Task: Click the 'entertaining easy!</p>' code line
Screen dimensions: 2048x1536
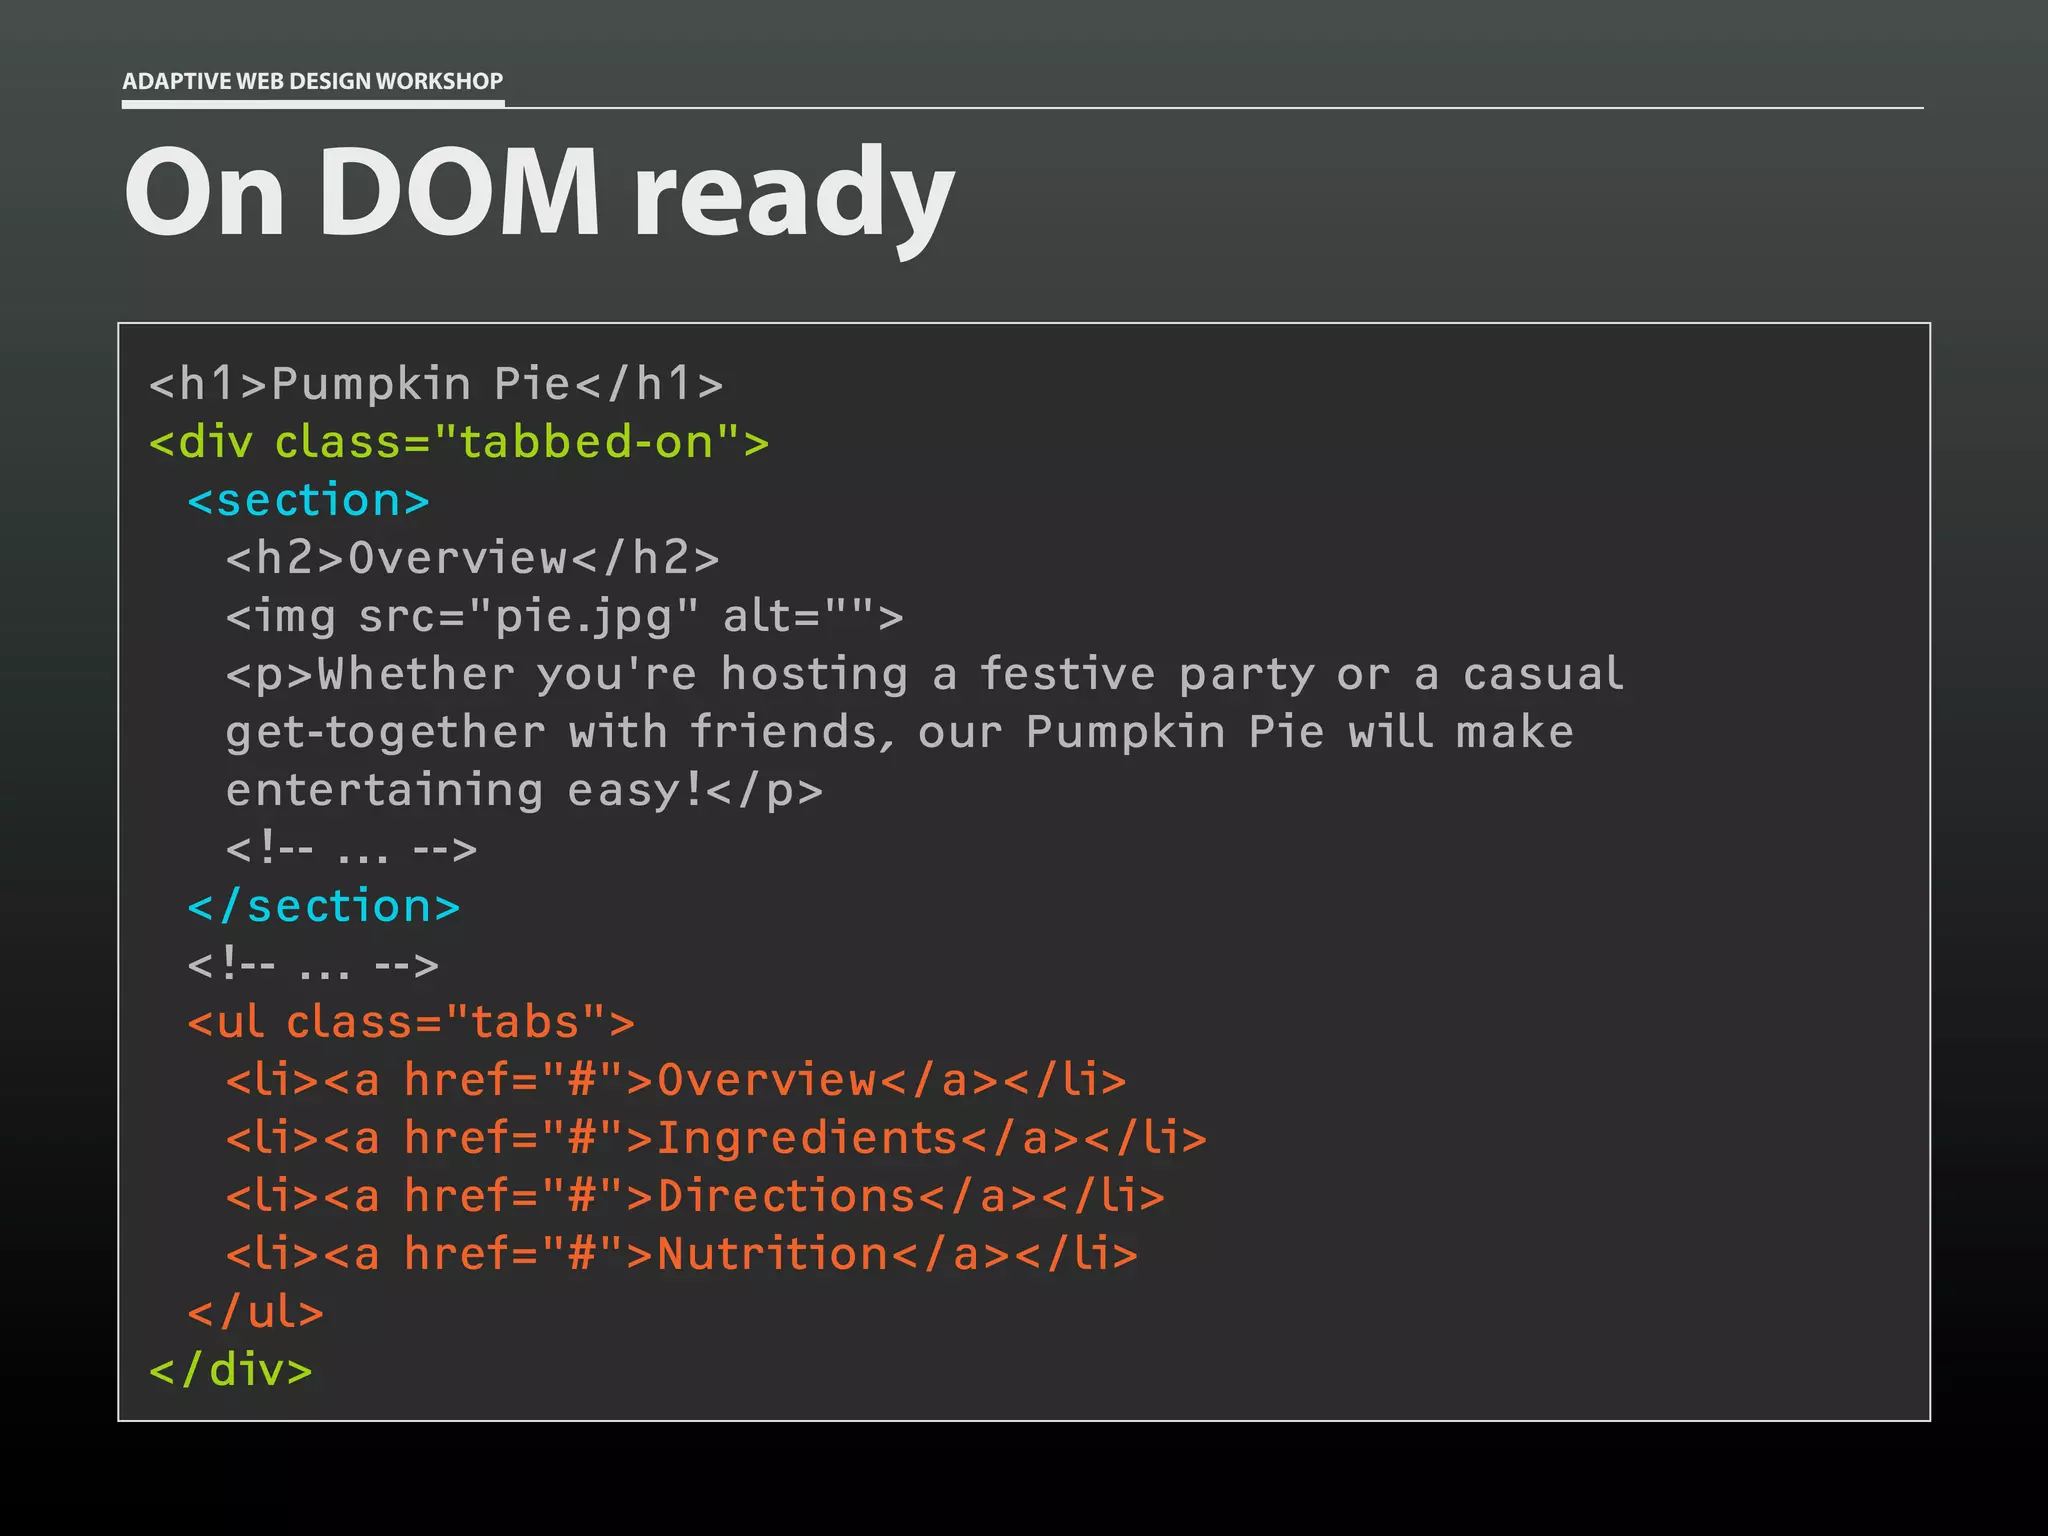Action: (525, 791)
